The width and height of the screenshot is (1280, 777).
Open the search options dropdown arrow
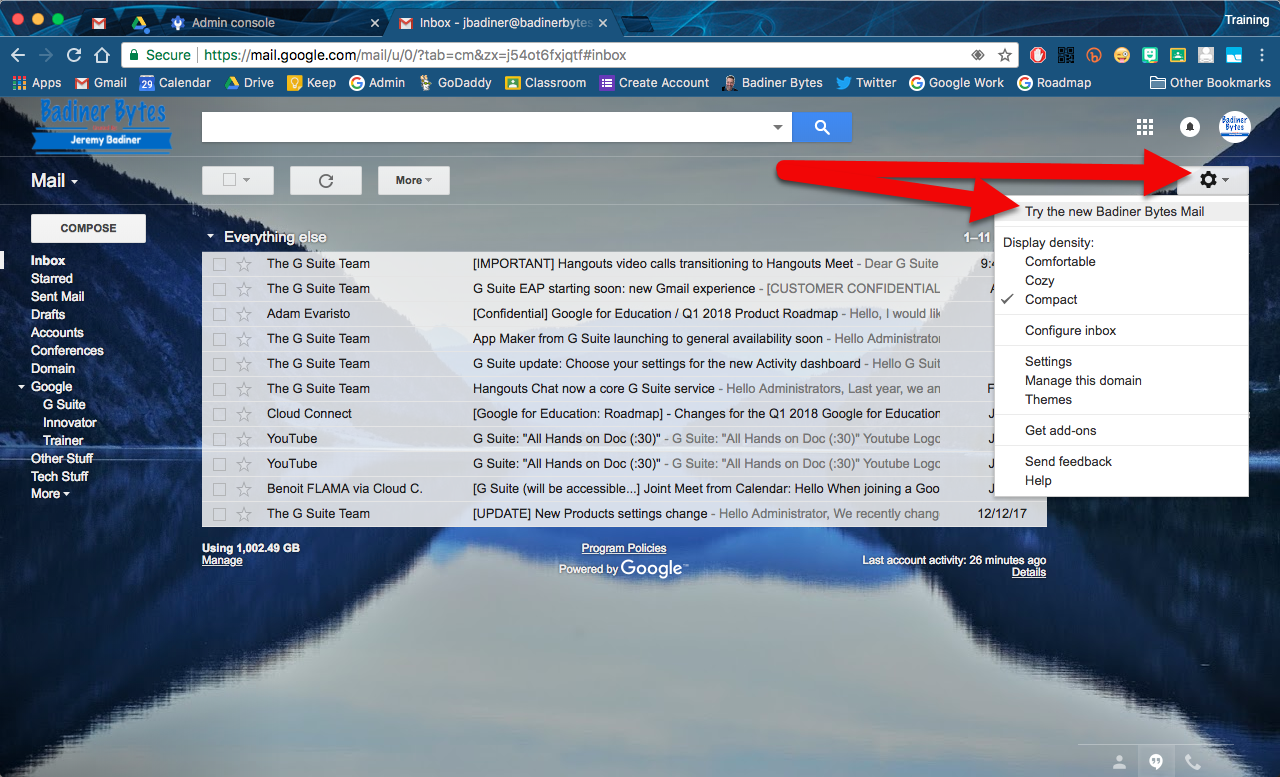pyautogui.click(x=778, y=128)
